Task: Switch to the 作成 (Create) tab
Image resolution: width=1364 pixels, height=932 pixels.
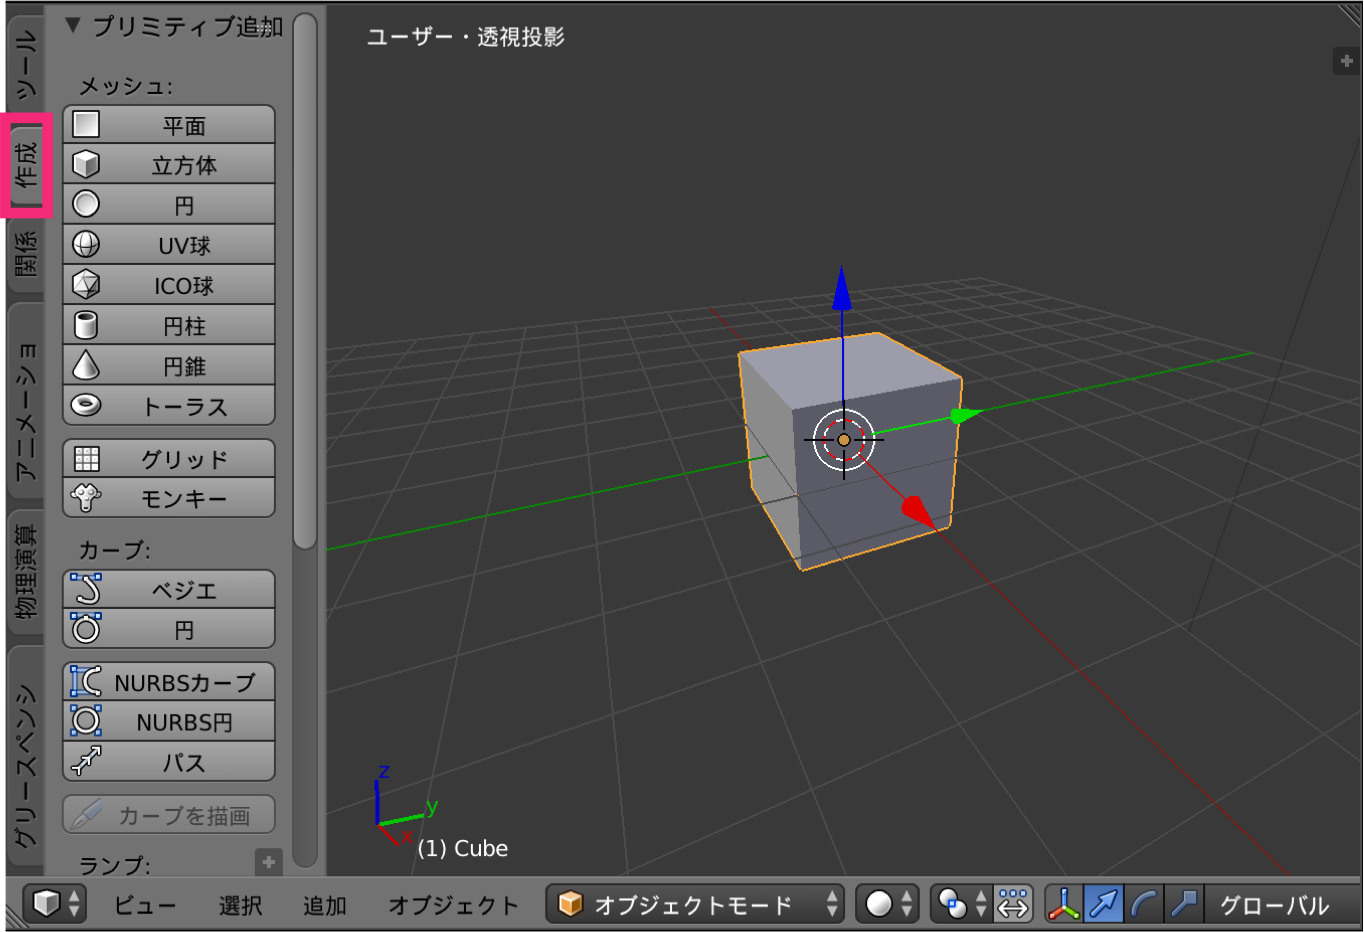Action: [27, 165]
